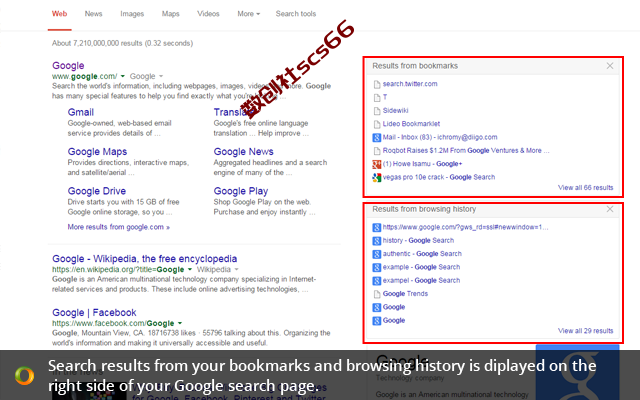Open the Sidewiki bookmark
Viewport: 640px width, 400px height.
point(395,111)
